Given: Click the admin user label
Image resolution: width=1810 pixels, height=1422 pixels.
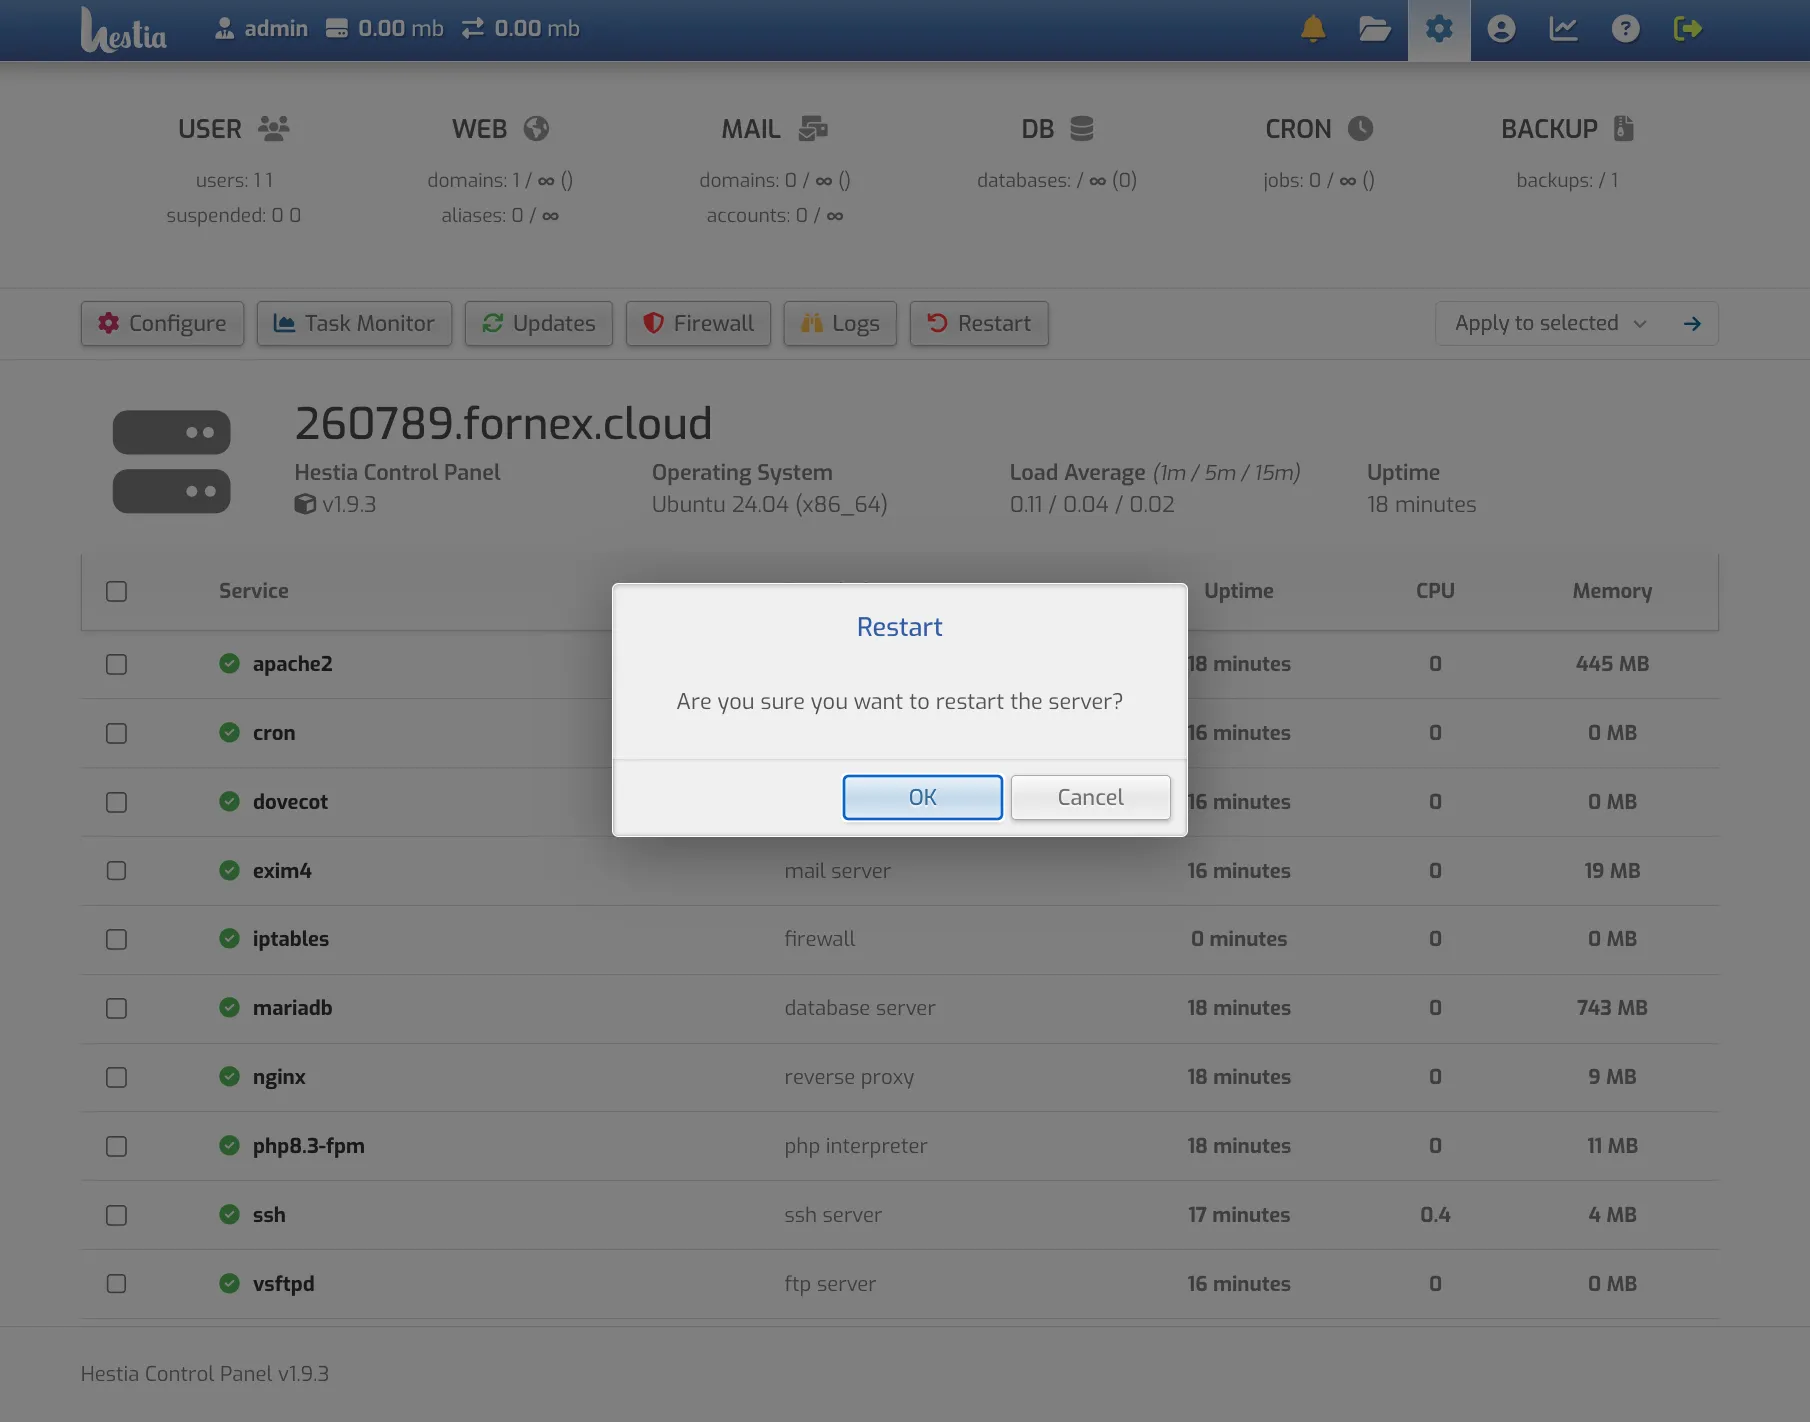Looking at the screenshot, I should (261, 29).
